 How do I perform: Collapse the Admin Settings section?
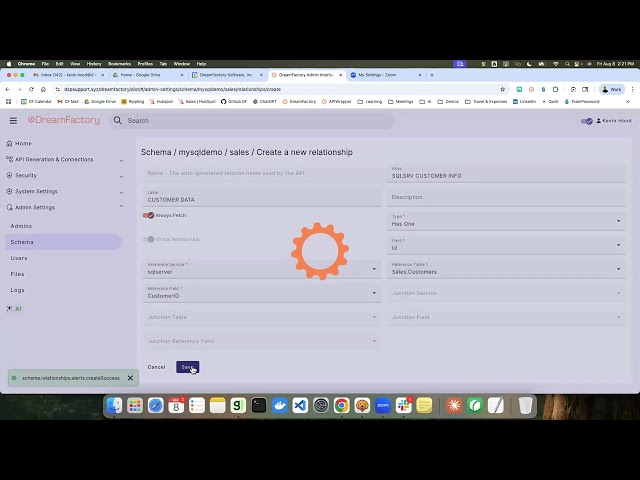pos(64,207)
